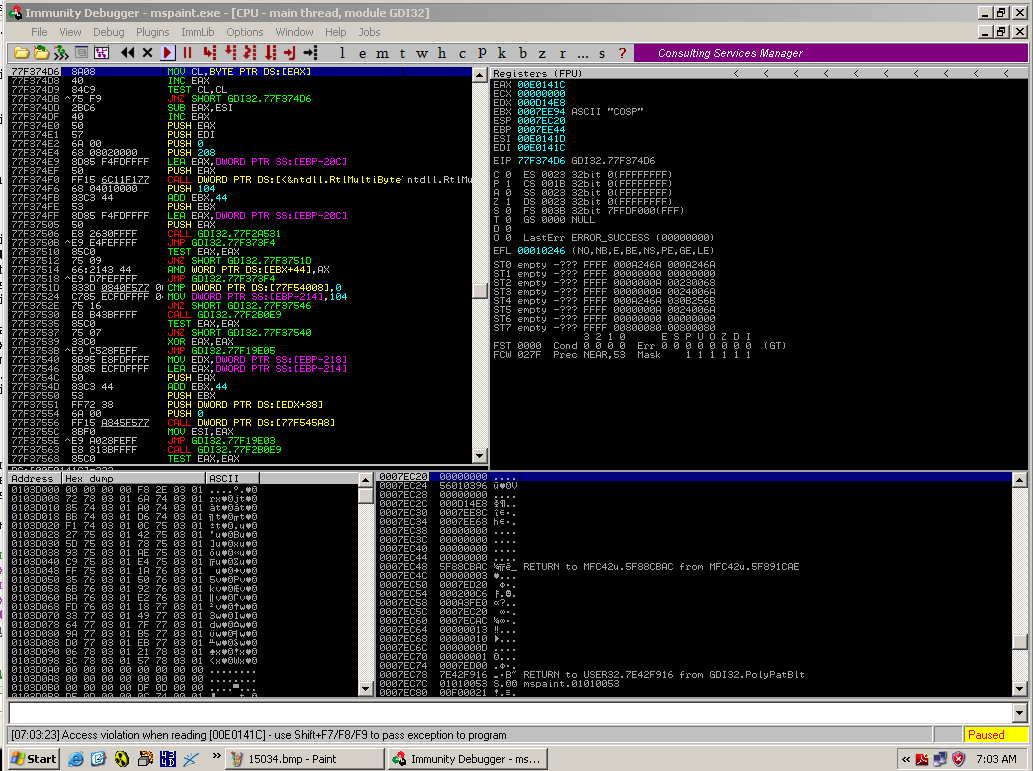Expand hidden system tray icons chevron

[906, 759]
